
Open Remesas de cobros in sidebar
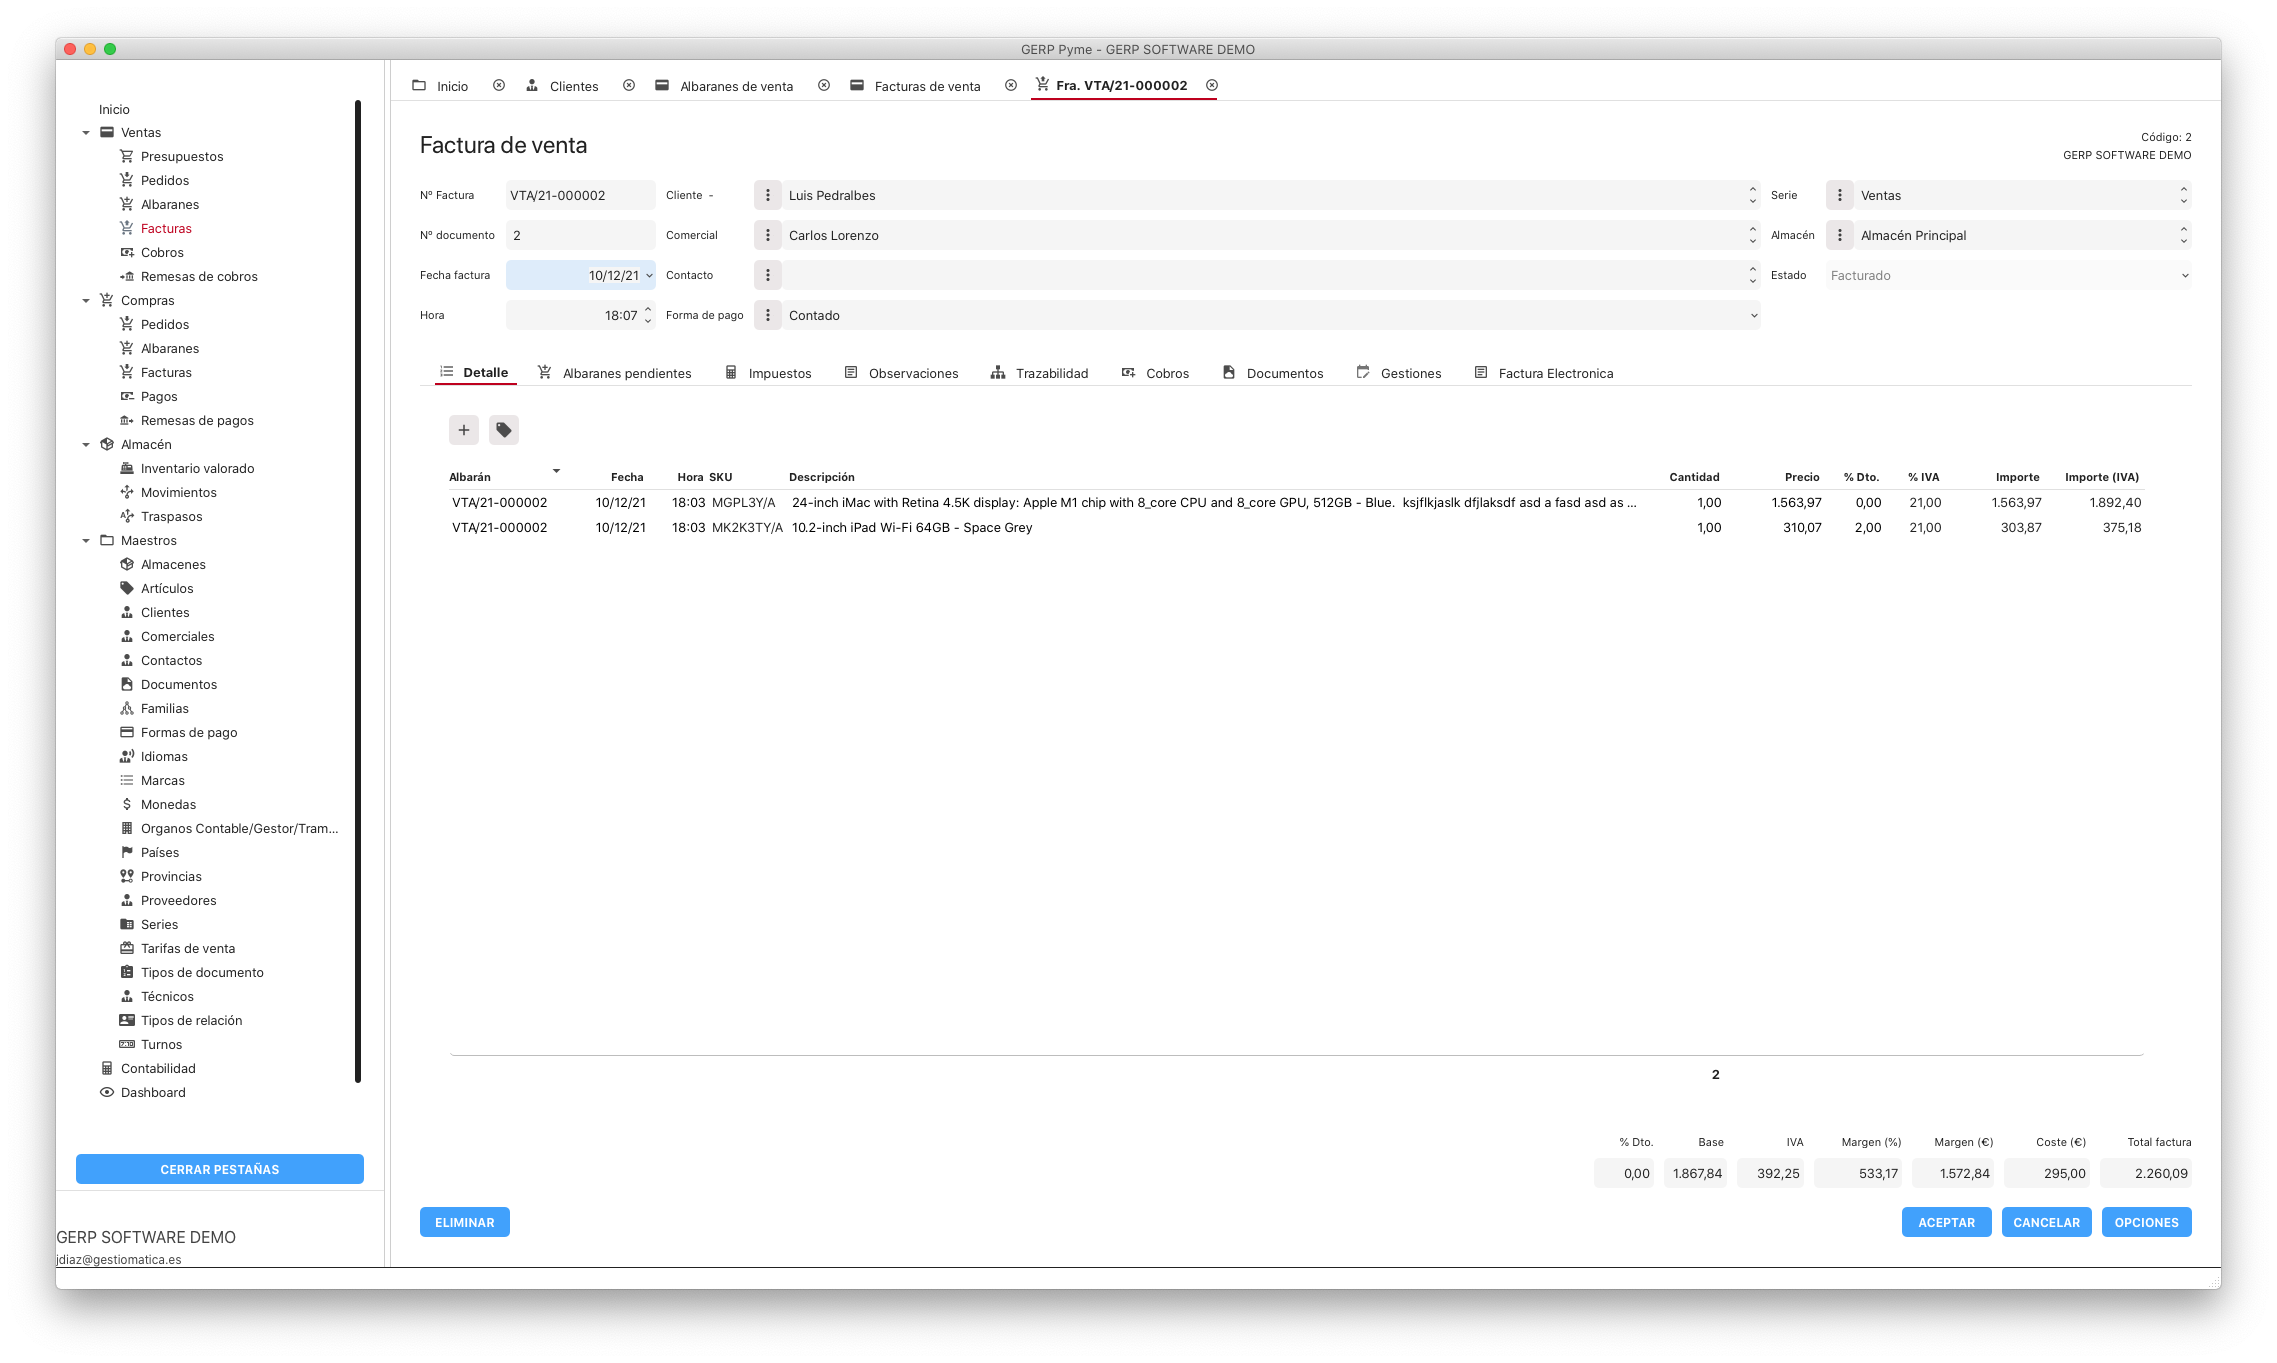point(199,276)
